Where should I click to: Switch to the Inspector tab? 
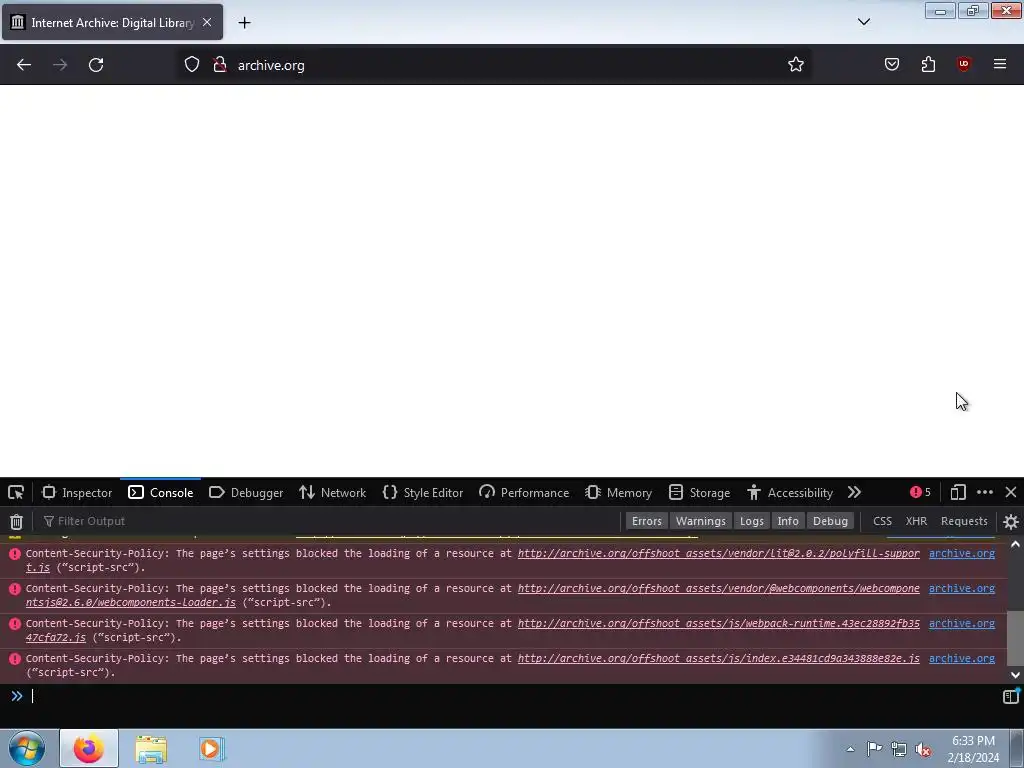click(77, 492)
